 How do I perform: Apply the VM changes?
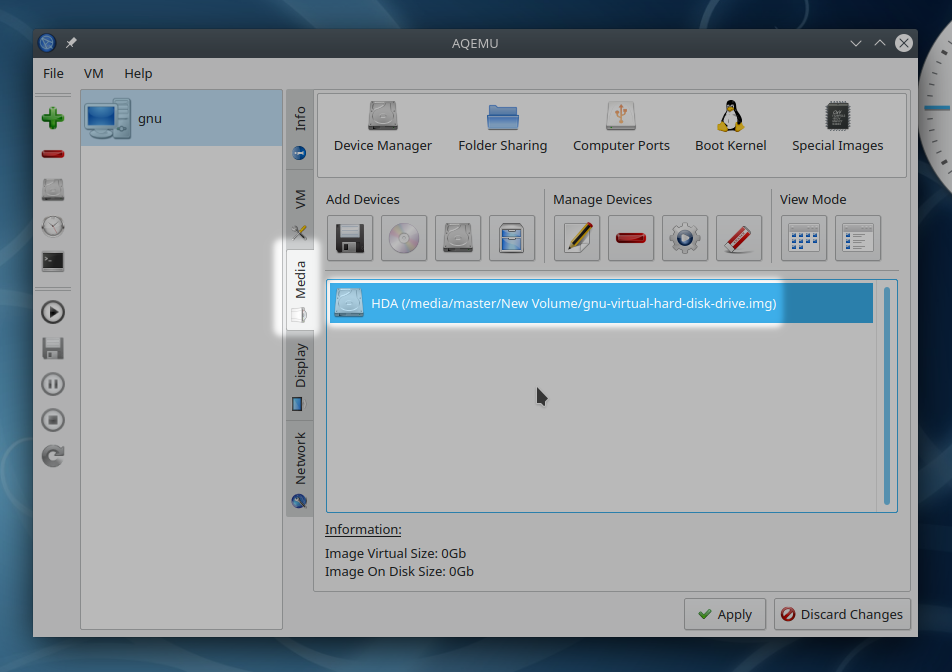(725, 614)
